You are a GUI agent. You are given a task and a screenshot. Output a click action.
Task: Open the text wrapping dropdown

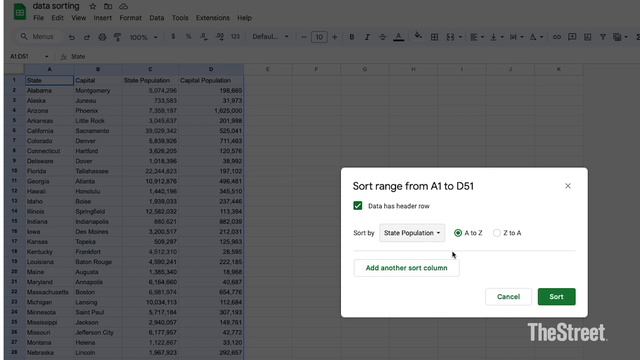[517, 37]
